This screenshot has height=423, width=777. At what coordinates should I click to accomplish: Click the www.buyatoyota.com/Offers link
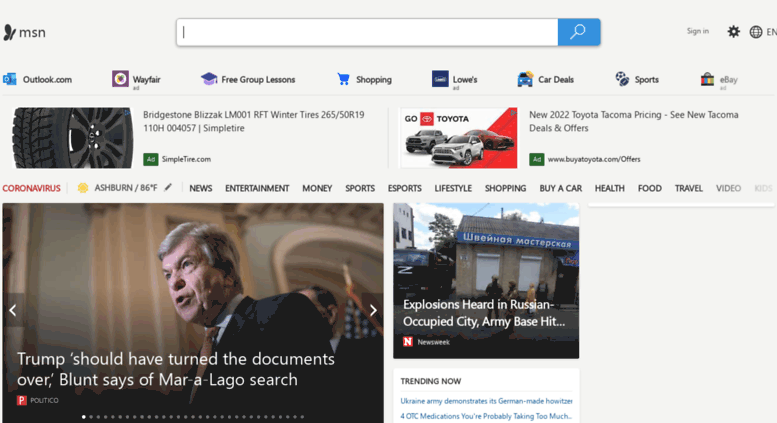[594, 159]
